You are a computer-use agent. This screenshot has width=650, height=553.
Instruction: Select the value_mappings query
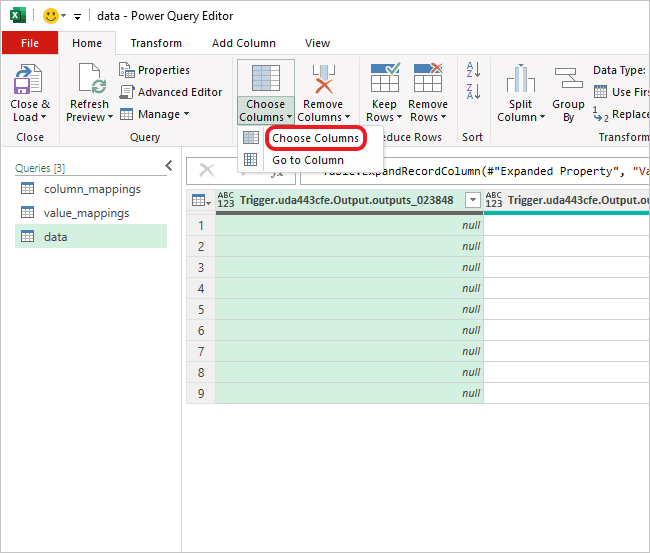pos(91,213)
